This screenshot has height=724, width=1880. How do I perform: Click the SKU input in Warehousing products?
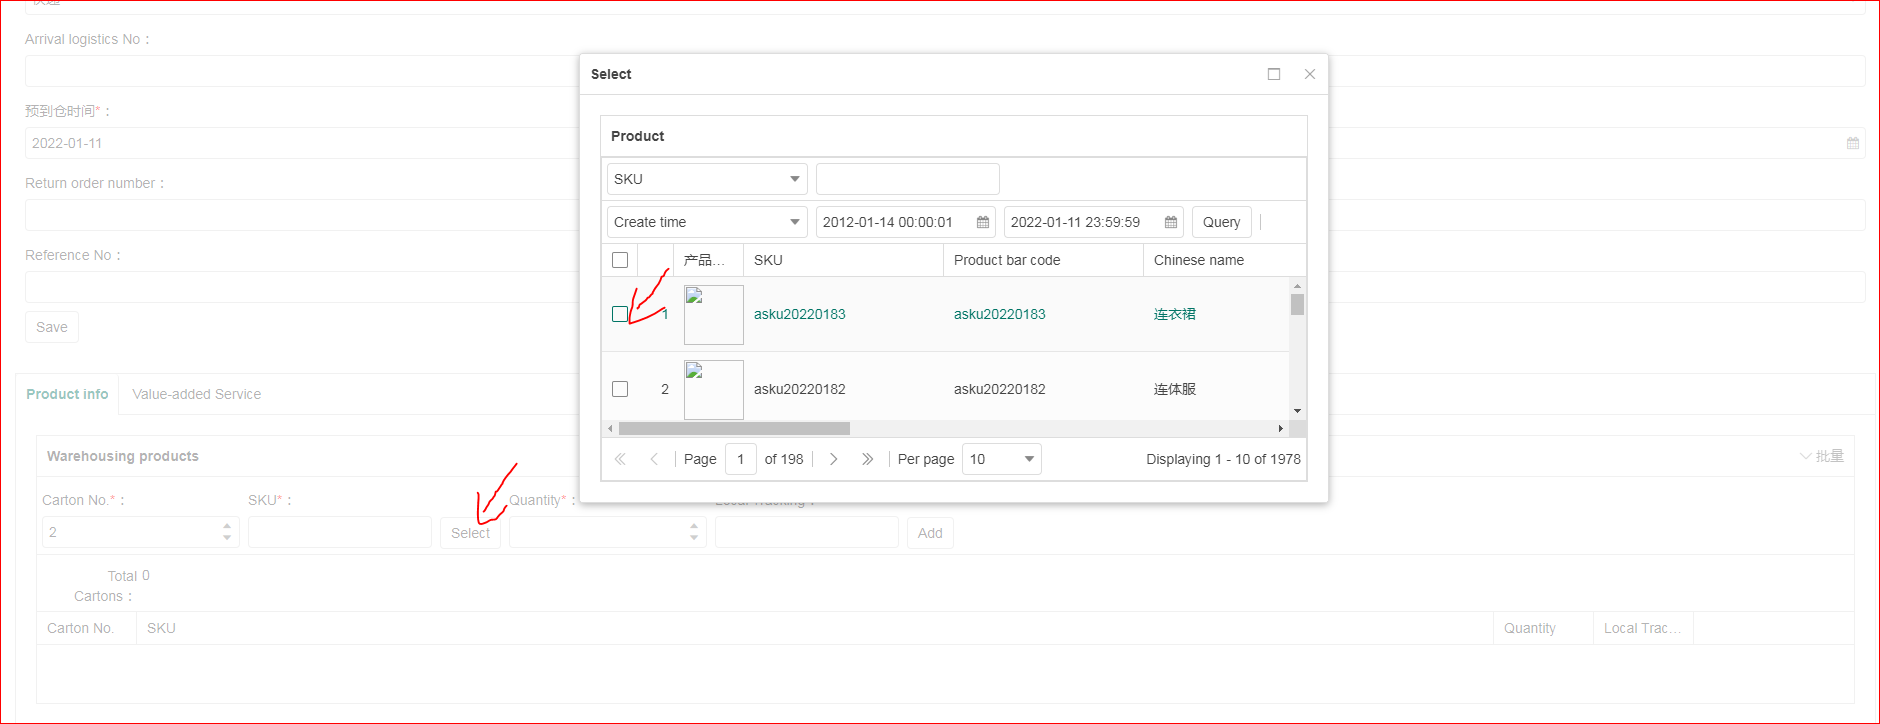(340, 532)
